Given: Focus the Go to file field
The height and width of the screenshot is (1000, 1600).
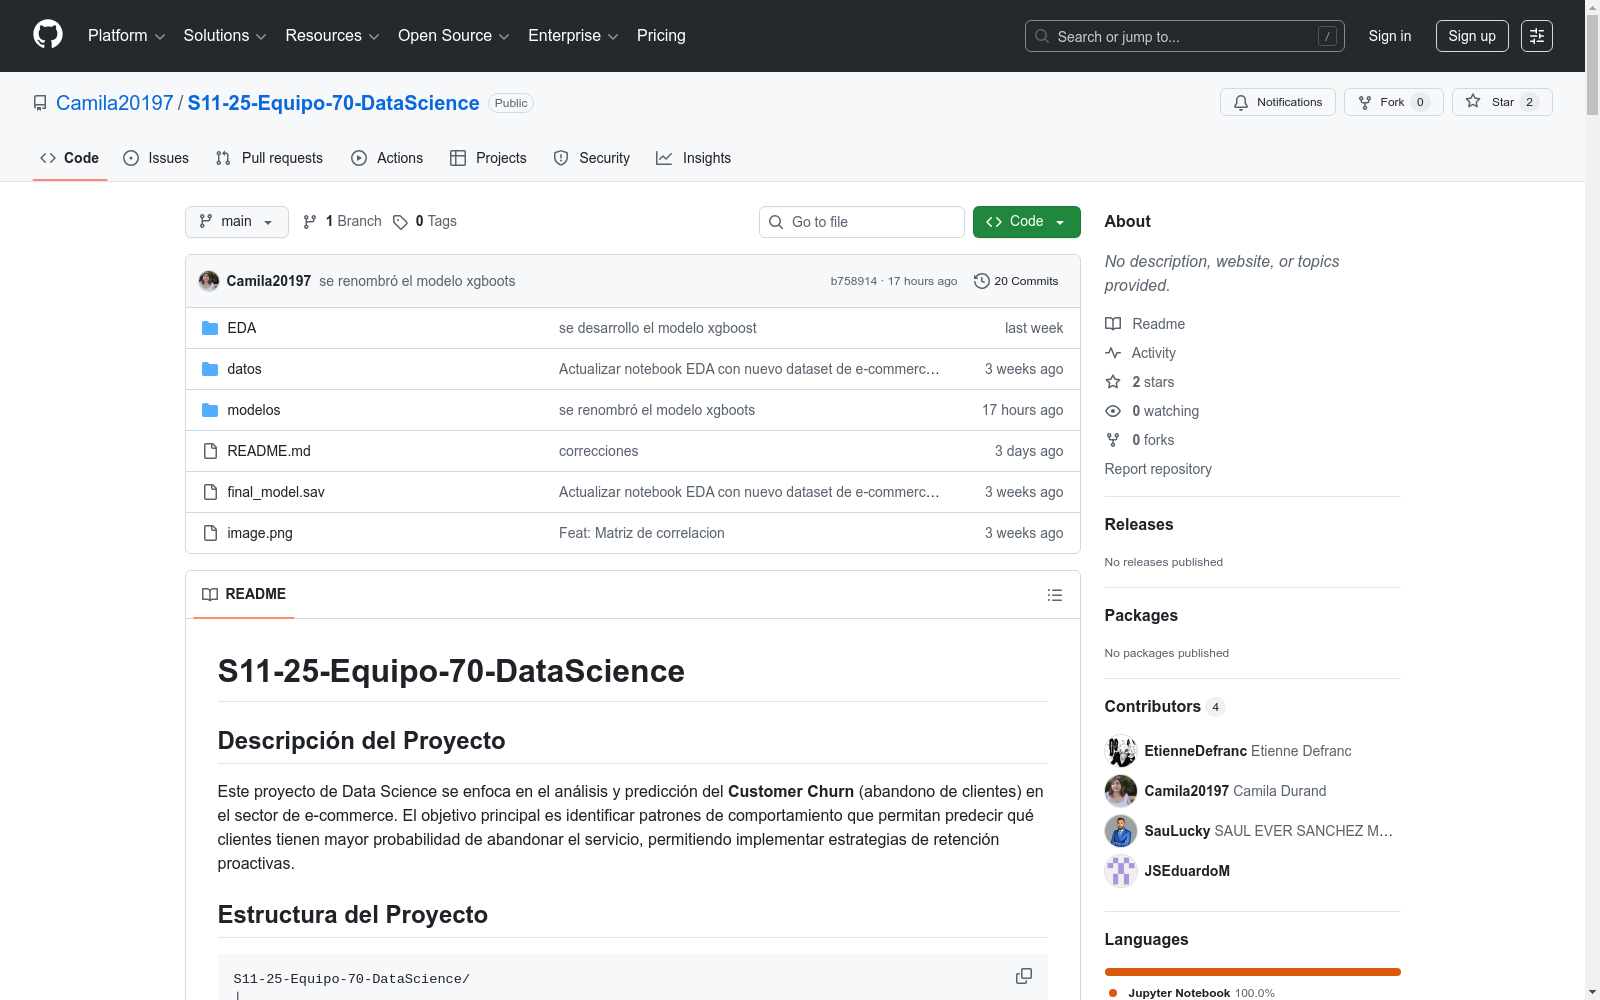Looking at the screenshot, I should click(x=862, y=222).
